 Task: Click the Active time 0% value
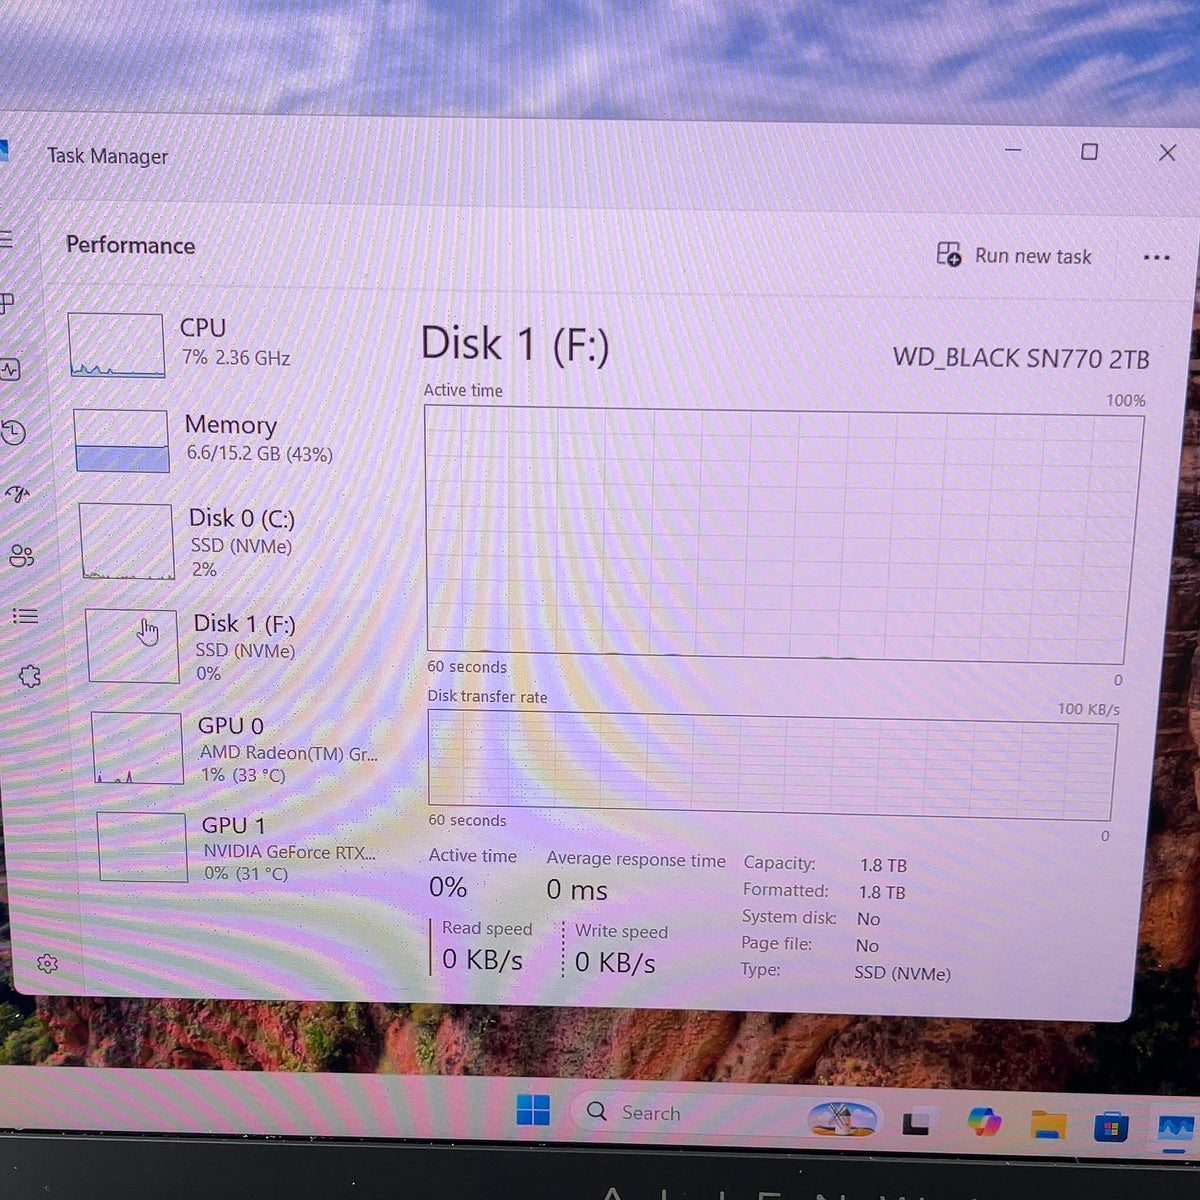(448, 887)
